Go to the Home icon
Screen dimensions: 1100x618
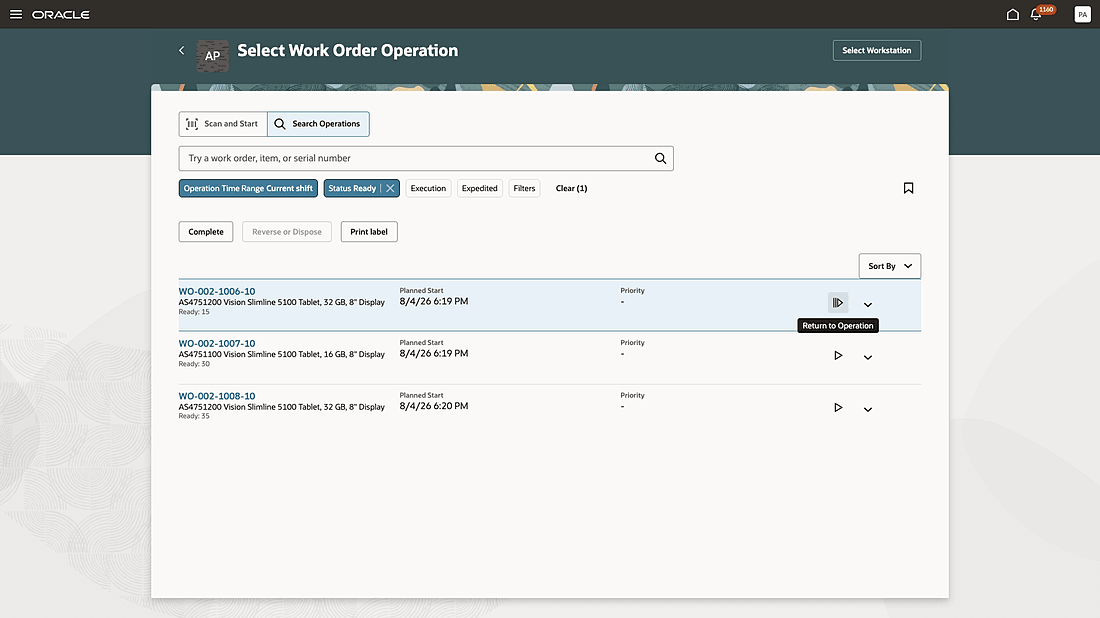1012,14
